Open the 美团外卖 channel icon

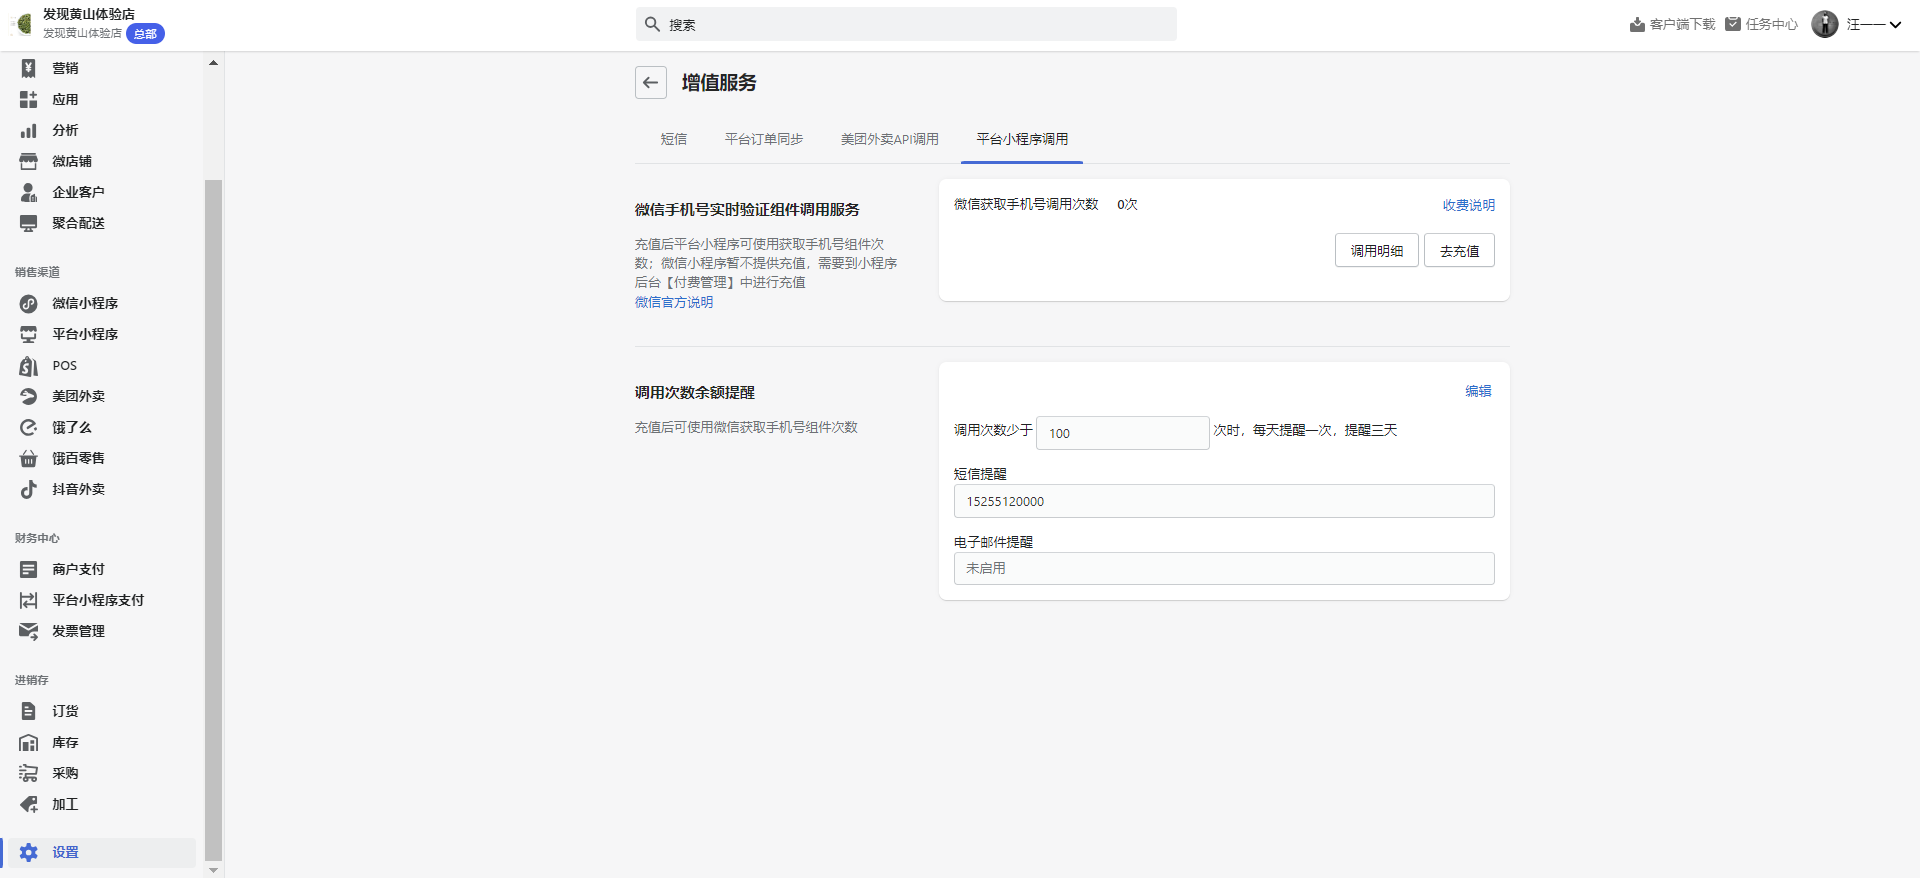[29, 396]
